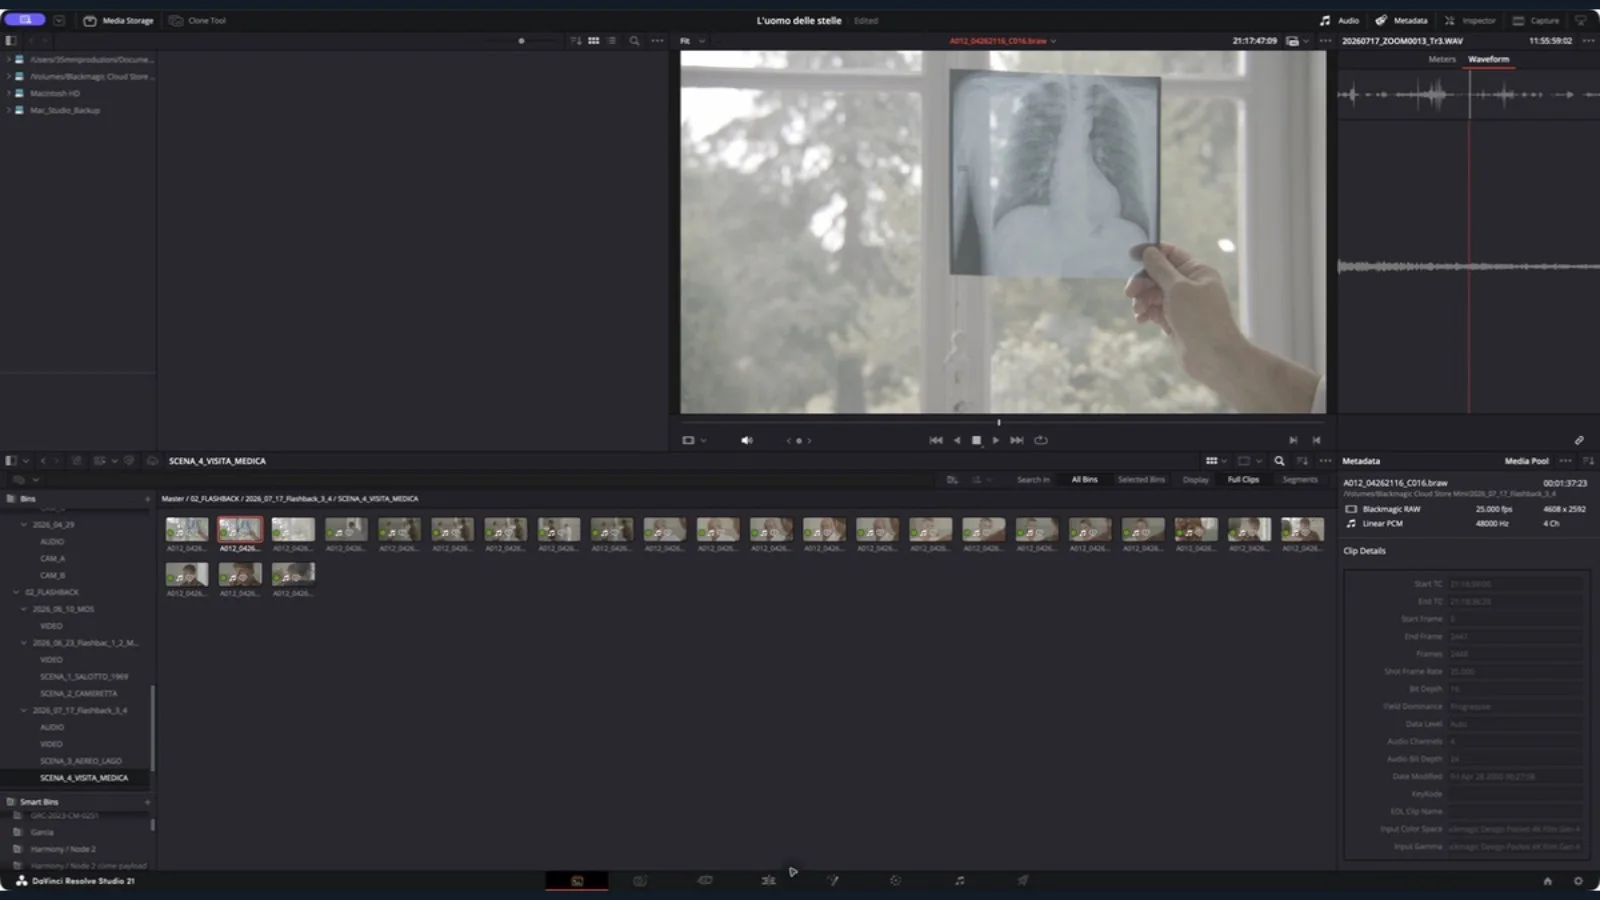This screenshot has width=1600, height=900.
Task: Open media pool search magnifier
Action: (x=1279, y=461)
